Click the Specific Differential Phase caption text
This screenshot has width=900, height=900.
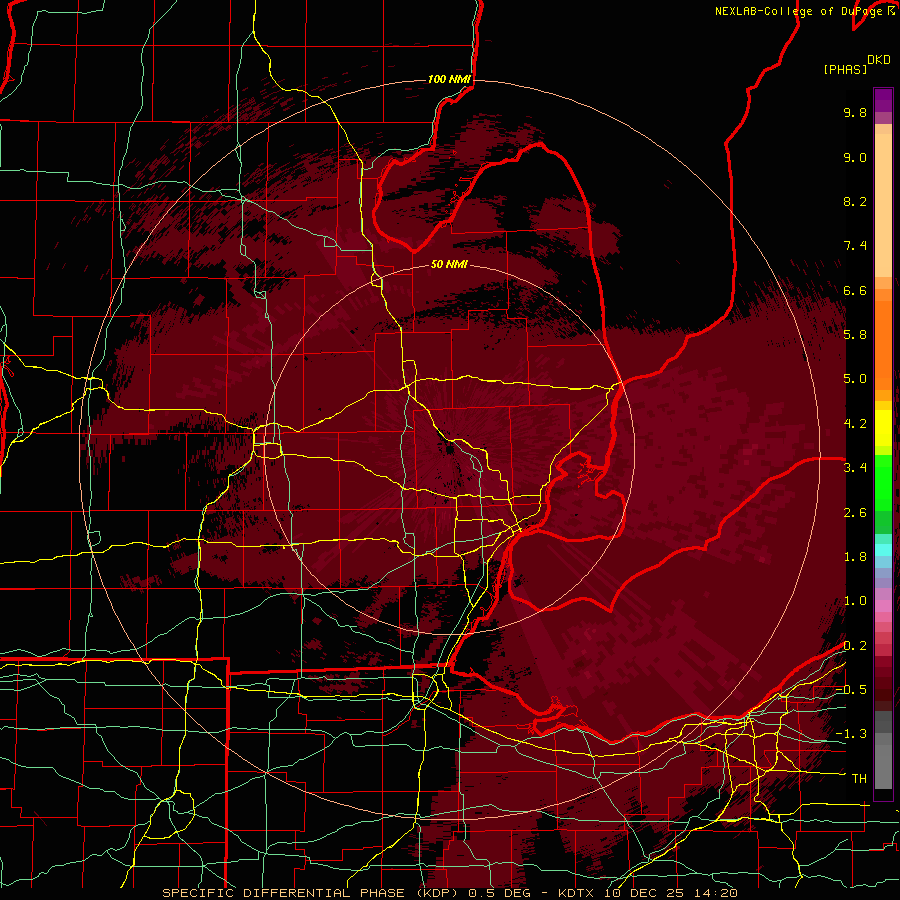pyautogui.click(x=450, y=893)
